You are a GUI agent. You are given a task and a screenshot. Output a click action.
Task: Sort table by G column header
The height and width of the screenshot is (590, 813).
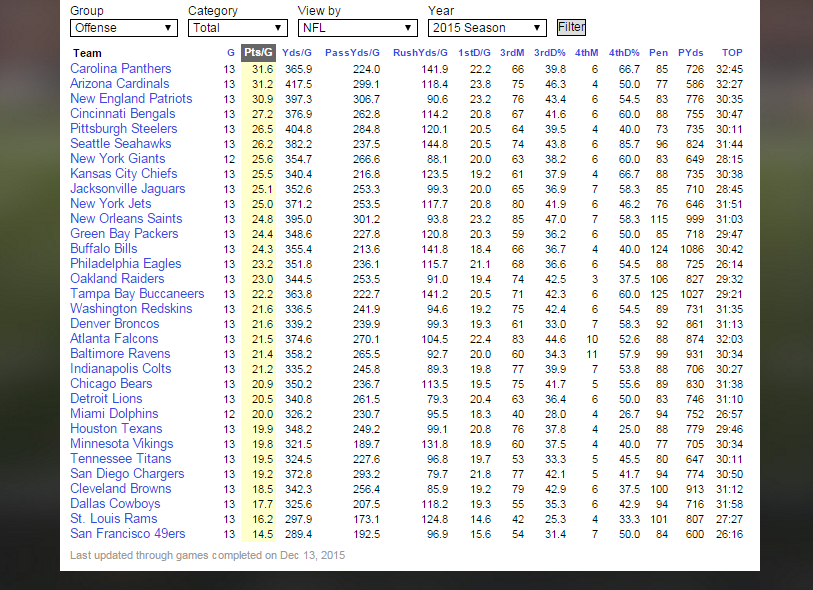click(x=231, y=53)
